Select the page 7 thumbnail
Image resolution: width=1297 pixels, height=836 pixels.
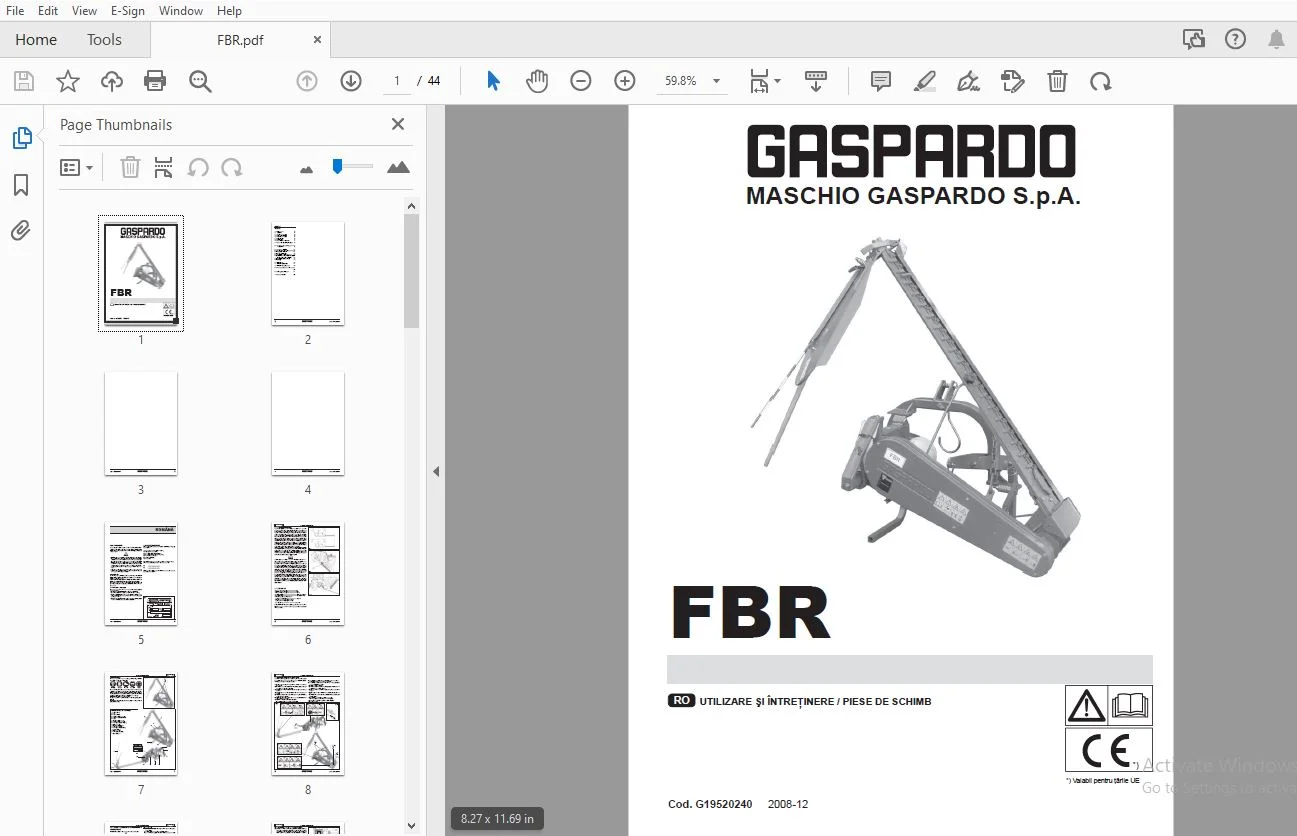pyautogui.click(x=141, y=723)
